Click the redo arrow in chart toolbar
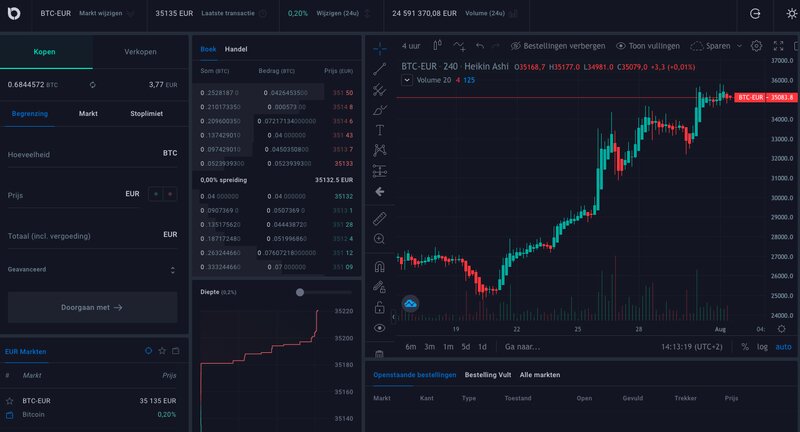Viewport: 800px width, 432px height. coord(495,46)
